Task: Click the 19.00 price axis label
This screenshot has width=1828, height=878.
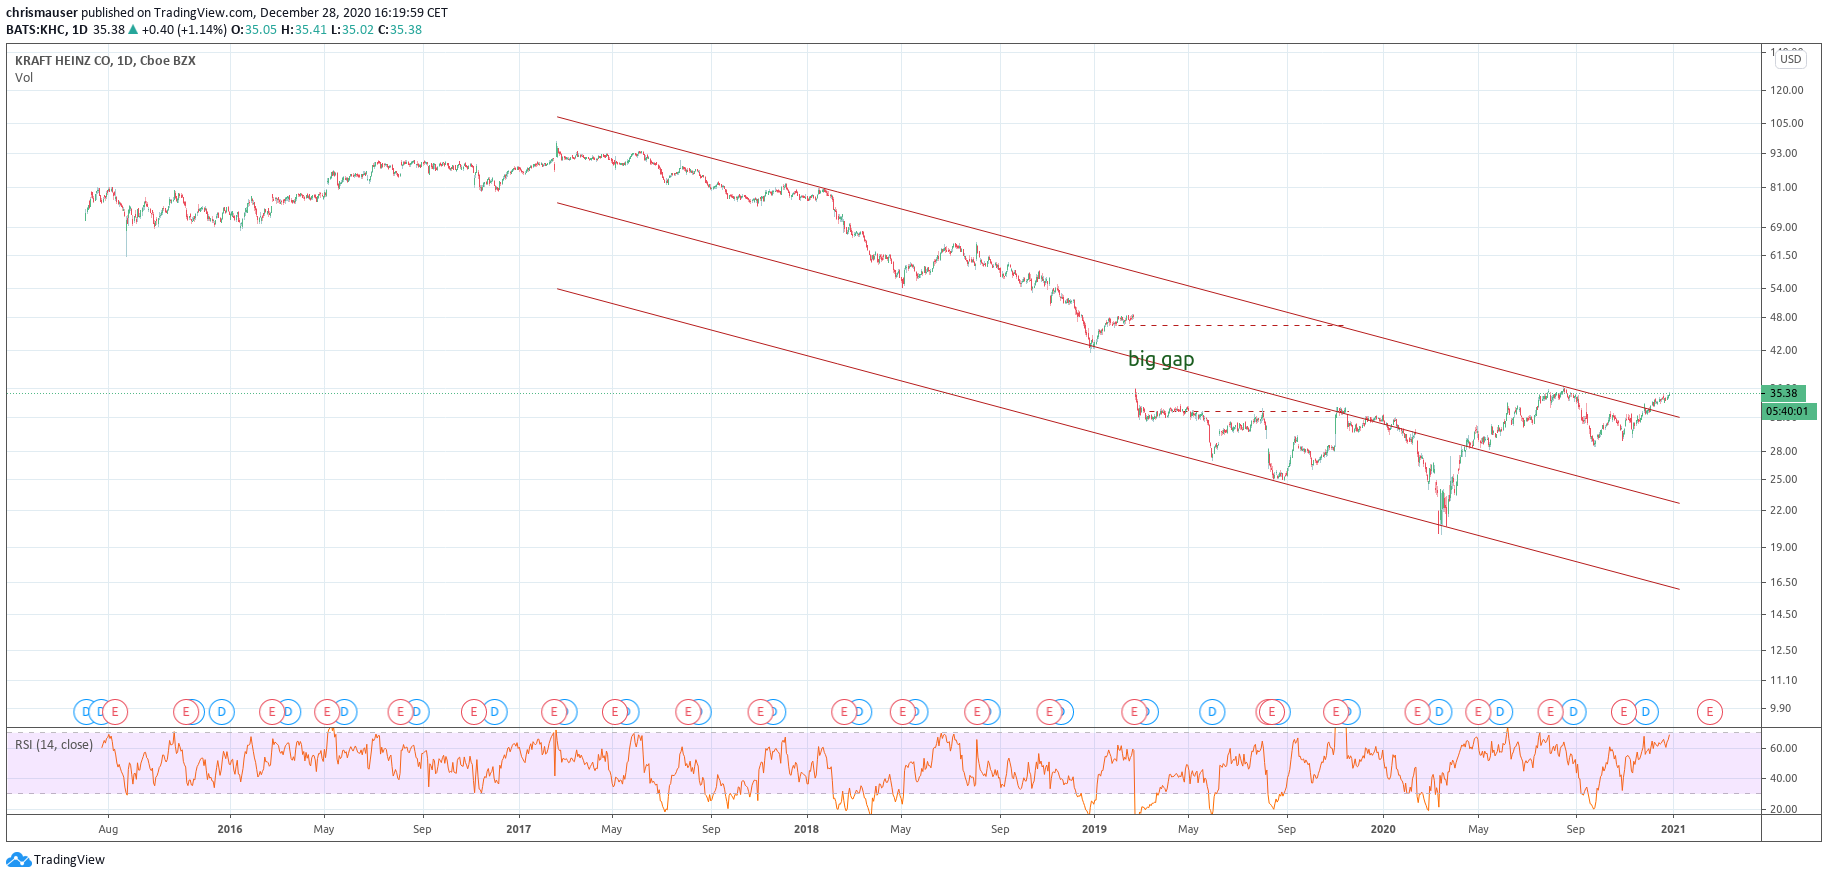Action: 1784,547
